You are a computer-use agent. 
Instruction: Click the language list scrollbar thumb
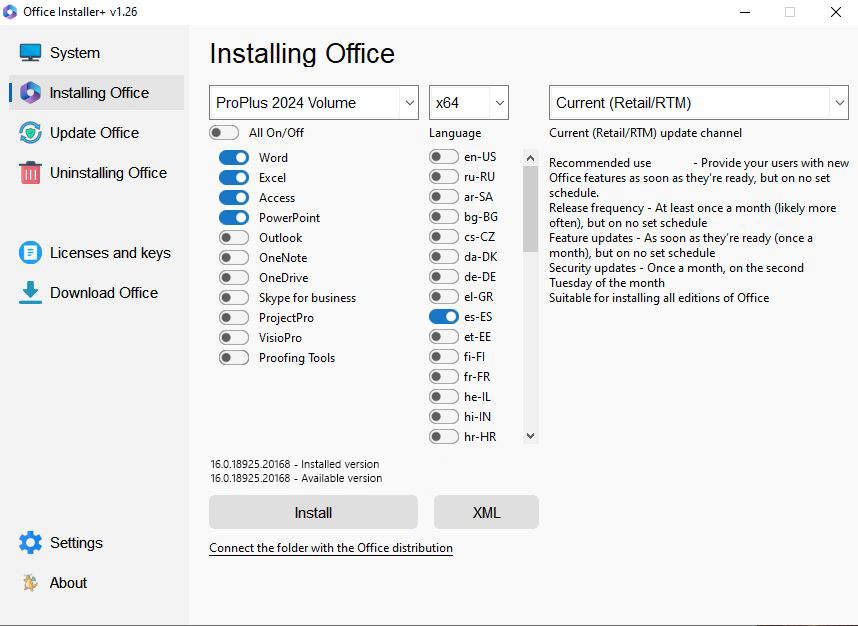click(x=530, y=209)
